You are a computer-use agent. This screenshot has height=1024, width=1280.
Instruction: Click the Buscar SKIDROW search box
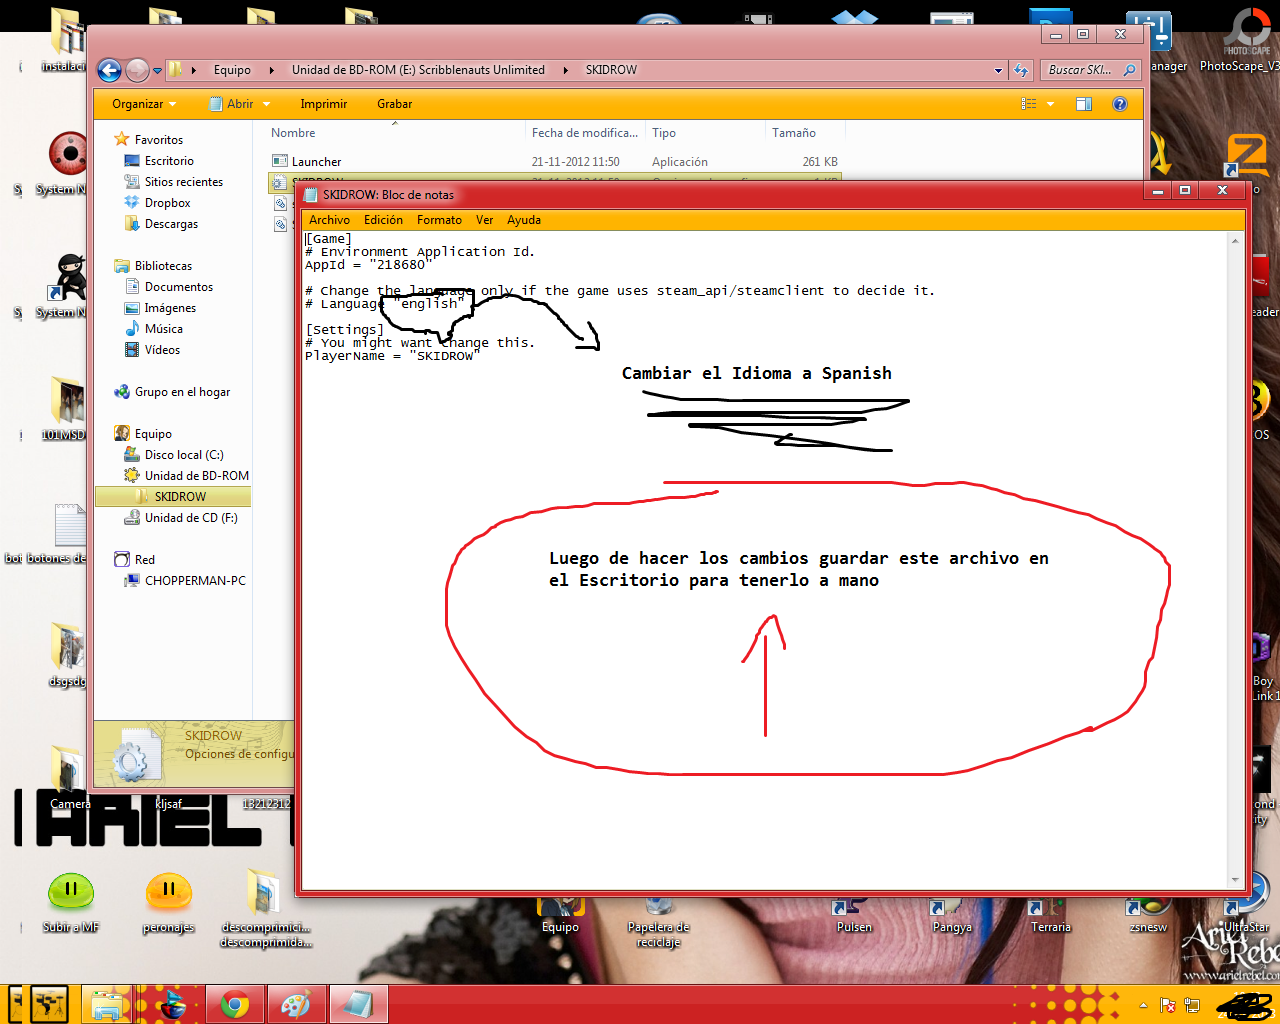point(1090,70)
